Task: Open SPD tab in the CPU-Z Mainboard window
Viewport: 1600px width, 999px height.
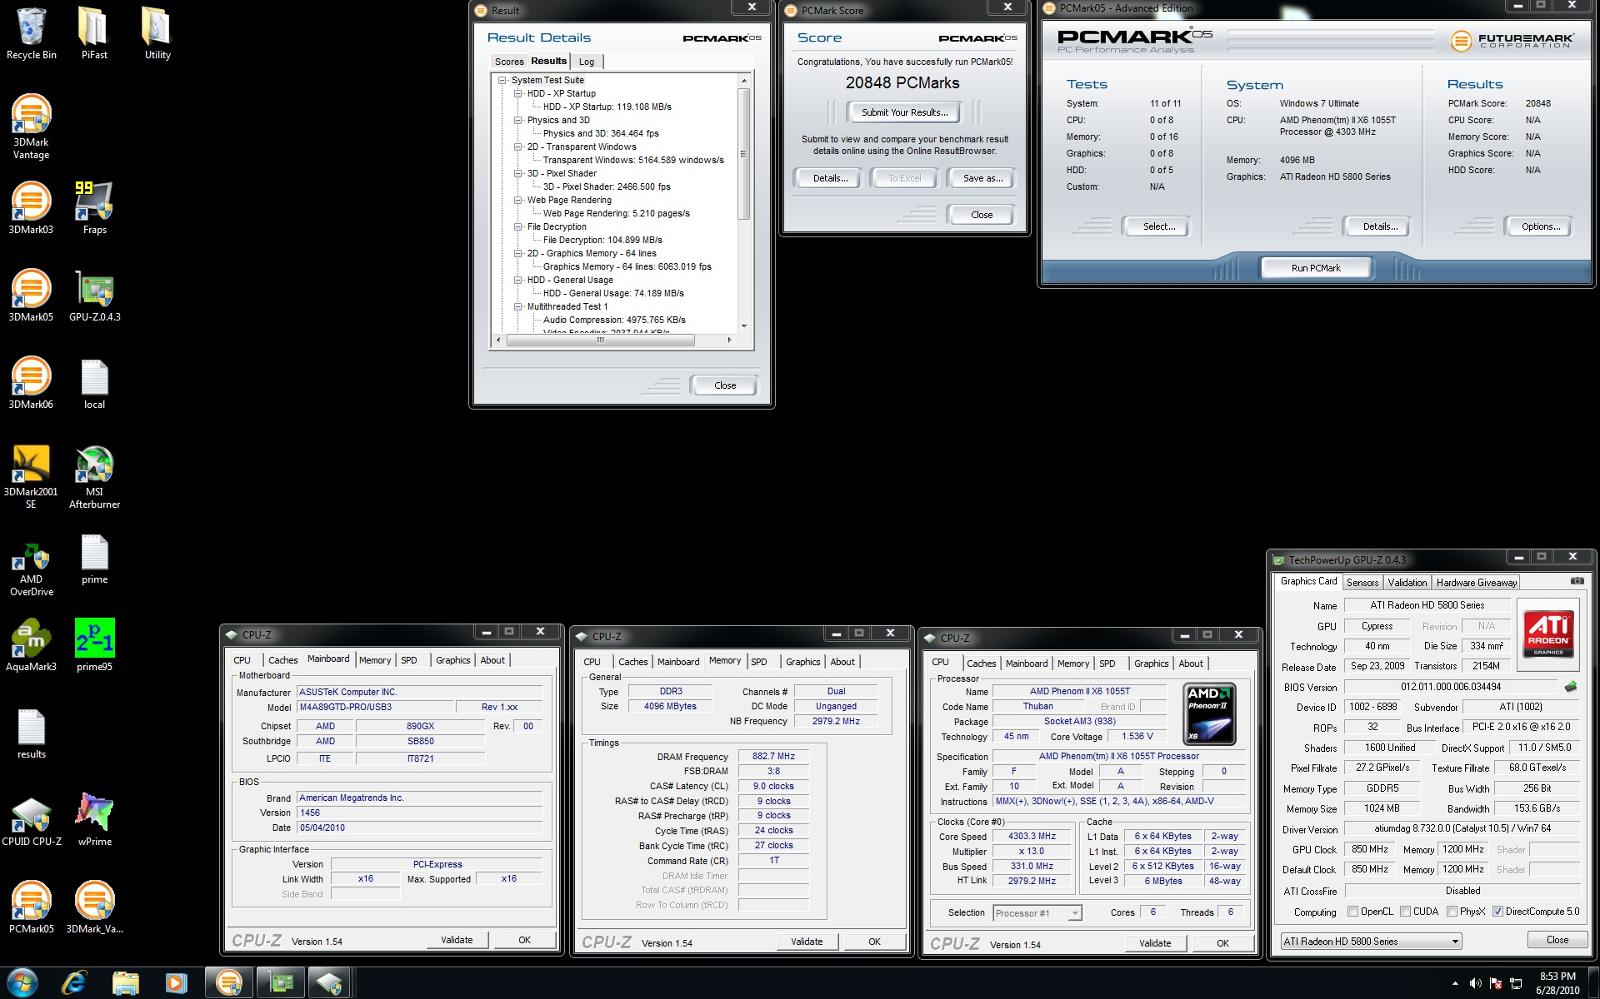Action: pos(409,660)
